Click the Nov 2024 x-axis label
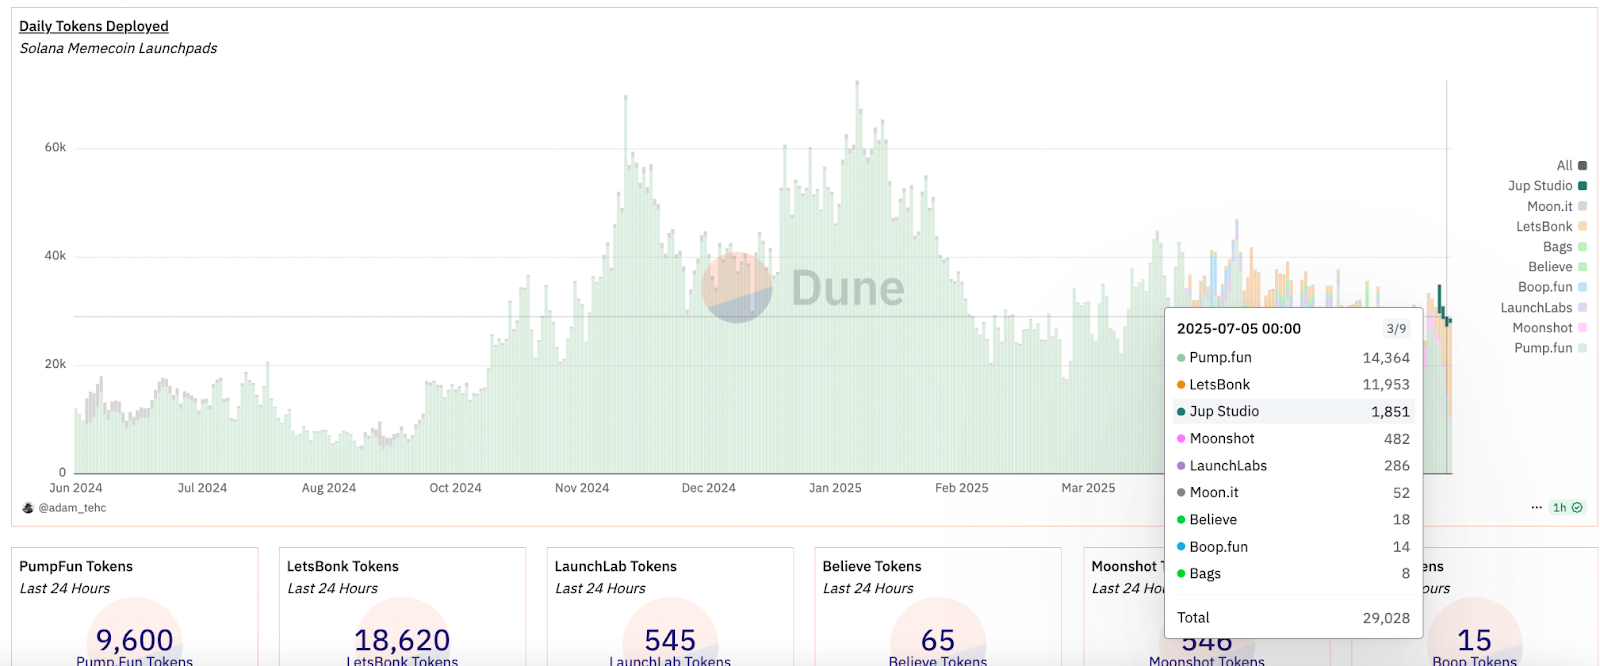Viewport: 1600px width, 666px height. pyautogui.click(x=582, y=488)
